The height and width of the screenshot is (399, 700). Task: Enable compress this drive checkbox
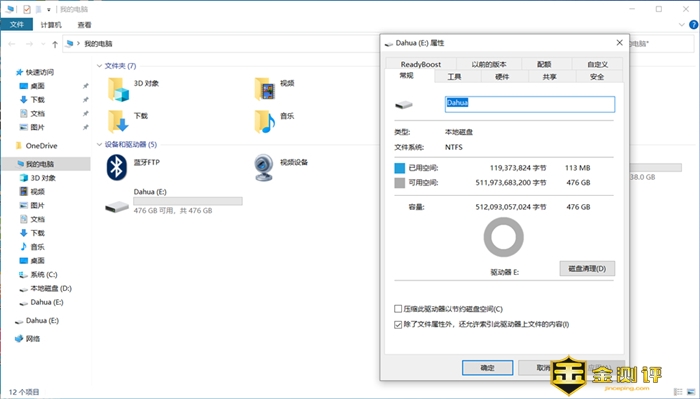[398, 309]
